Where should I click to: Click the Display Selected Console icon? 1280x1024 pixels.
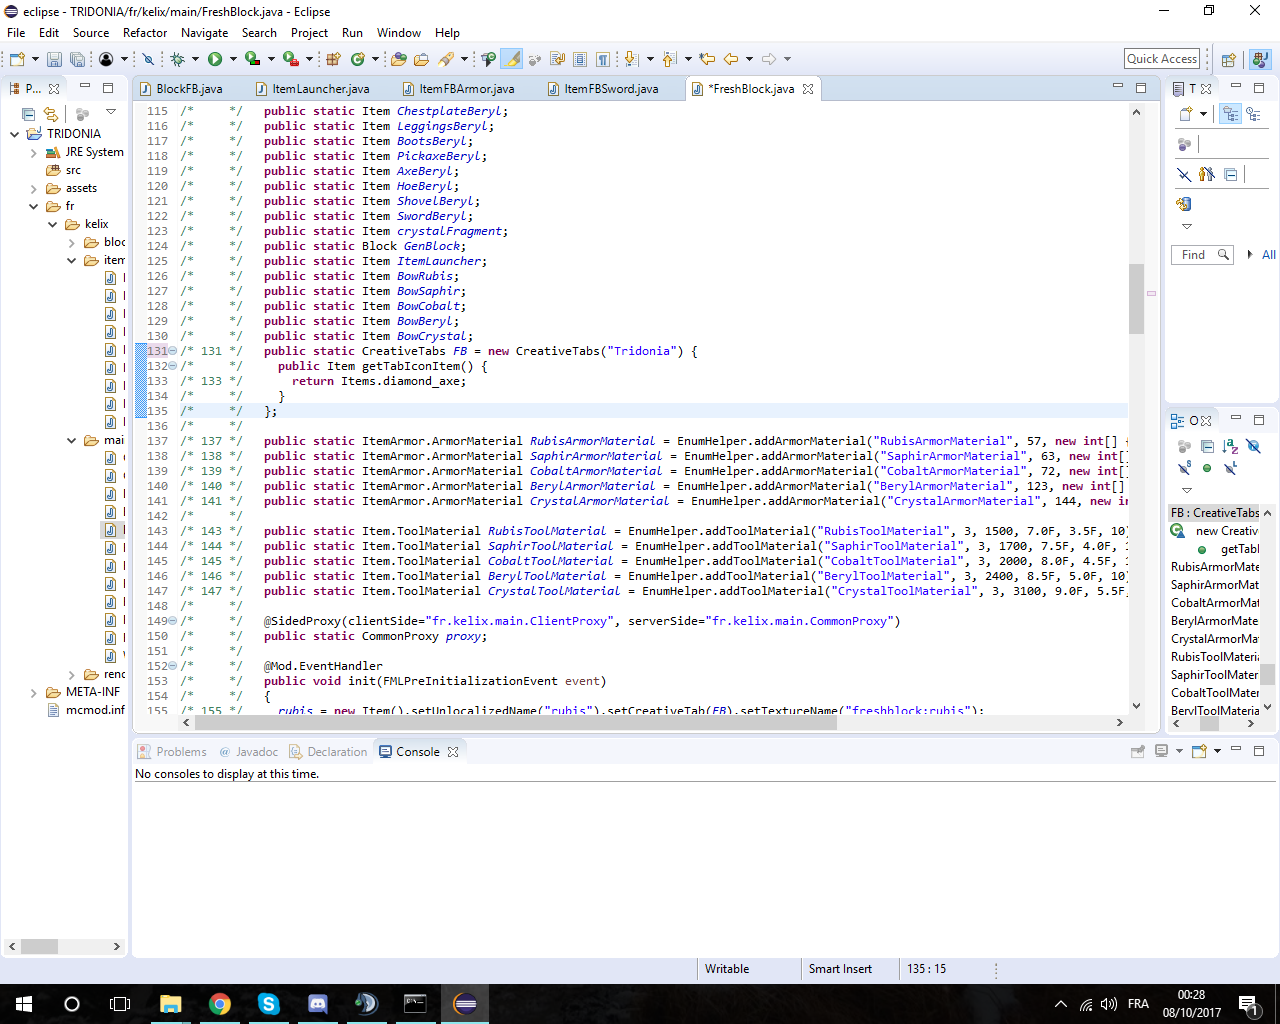click(1161, 751)
